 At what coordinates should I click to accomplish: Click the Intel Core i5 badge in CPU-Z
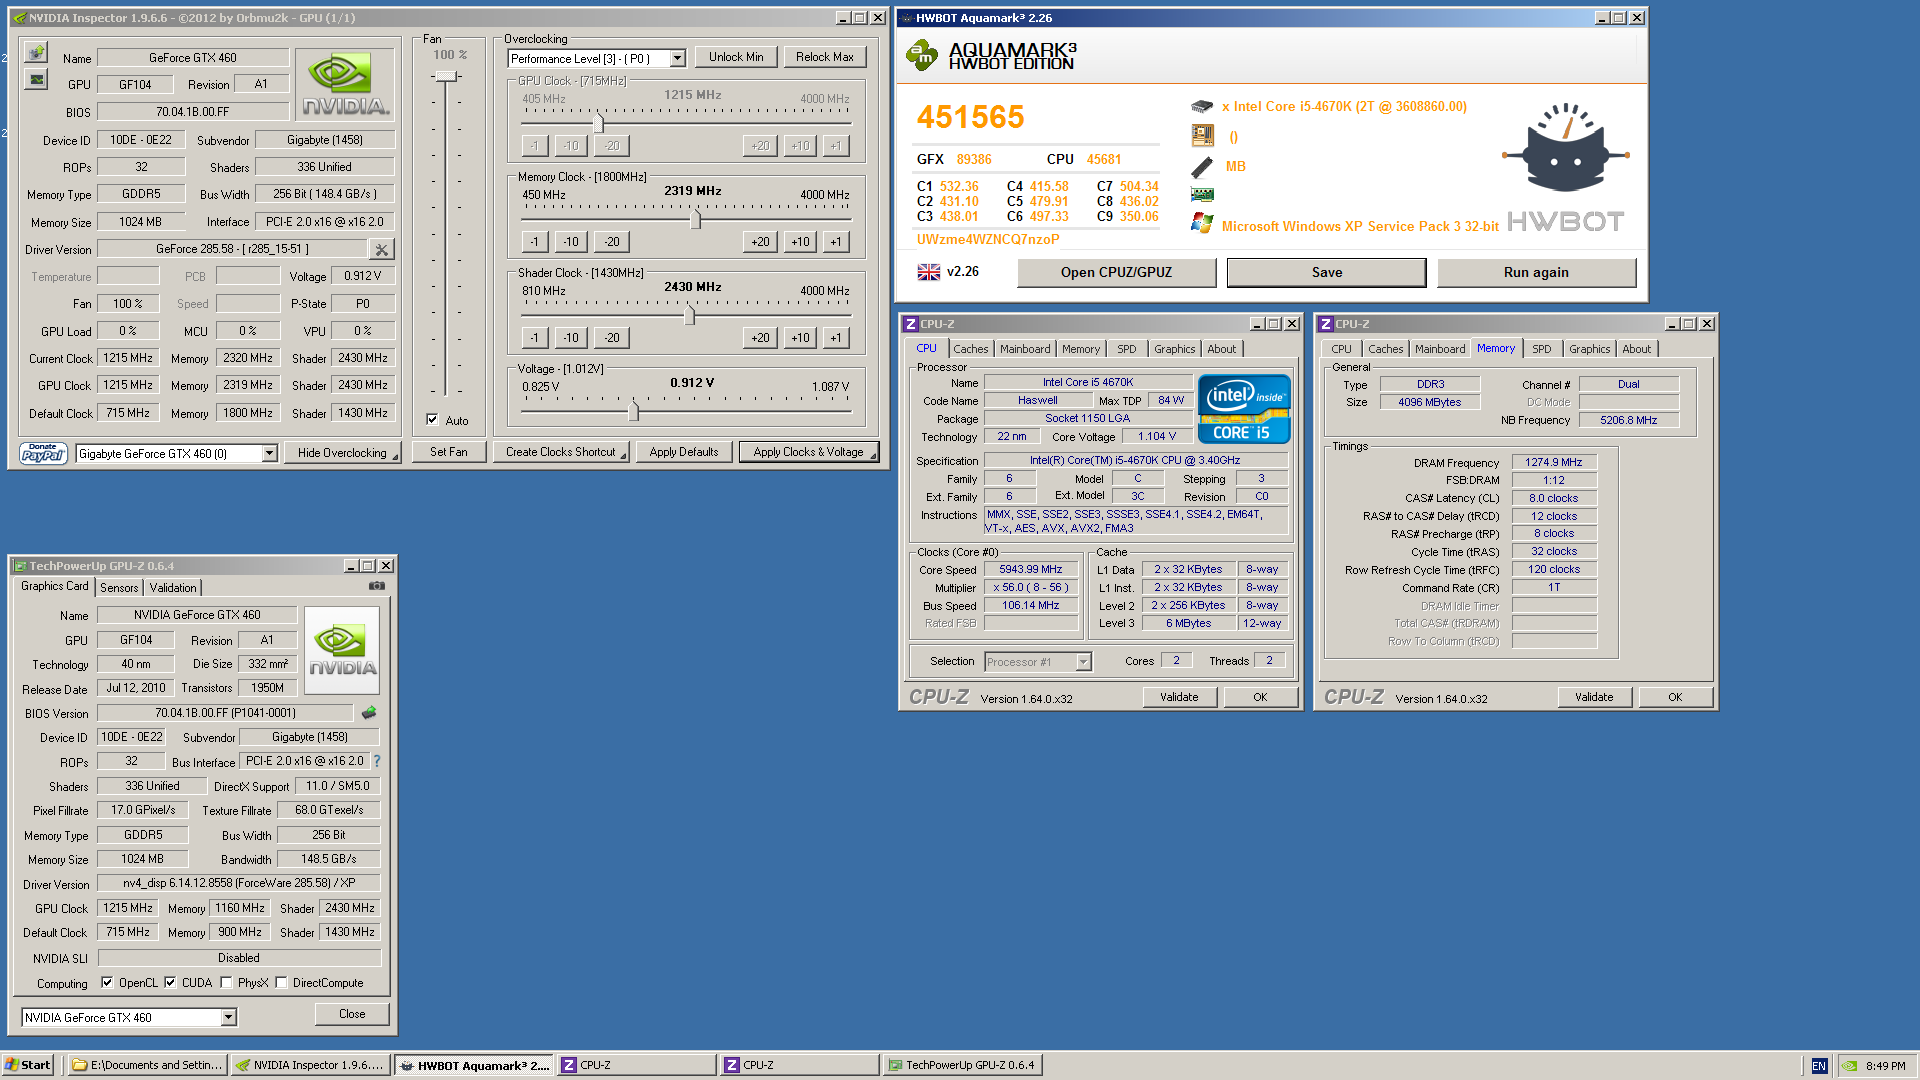1244,409
